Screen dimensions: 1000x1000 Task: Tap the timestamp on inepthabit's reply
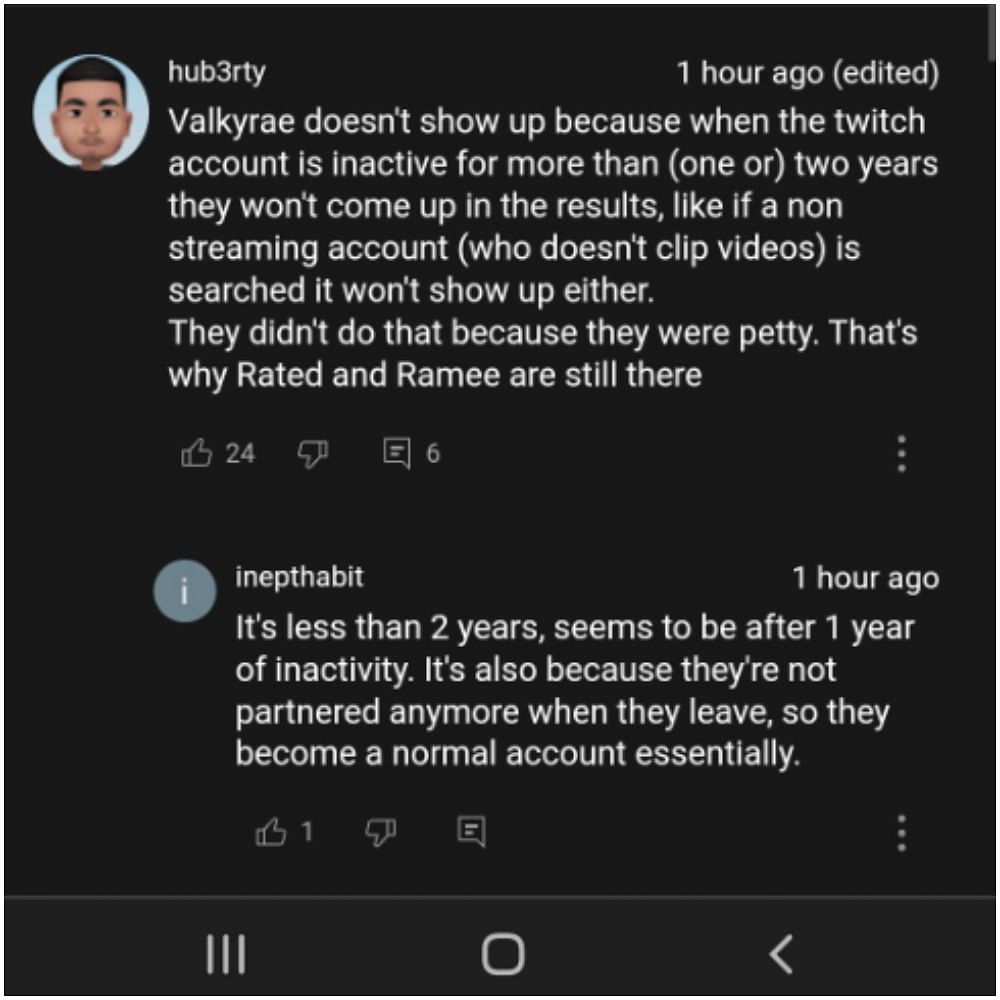865,578
